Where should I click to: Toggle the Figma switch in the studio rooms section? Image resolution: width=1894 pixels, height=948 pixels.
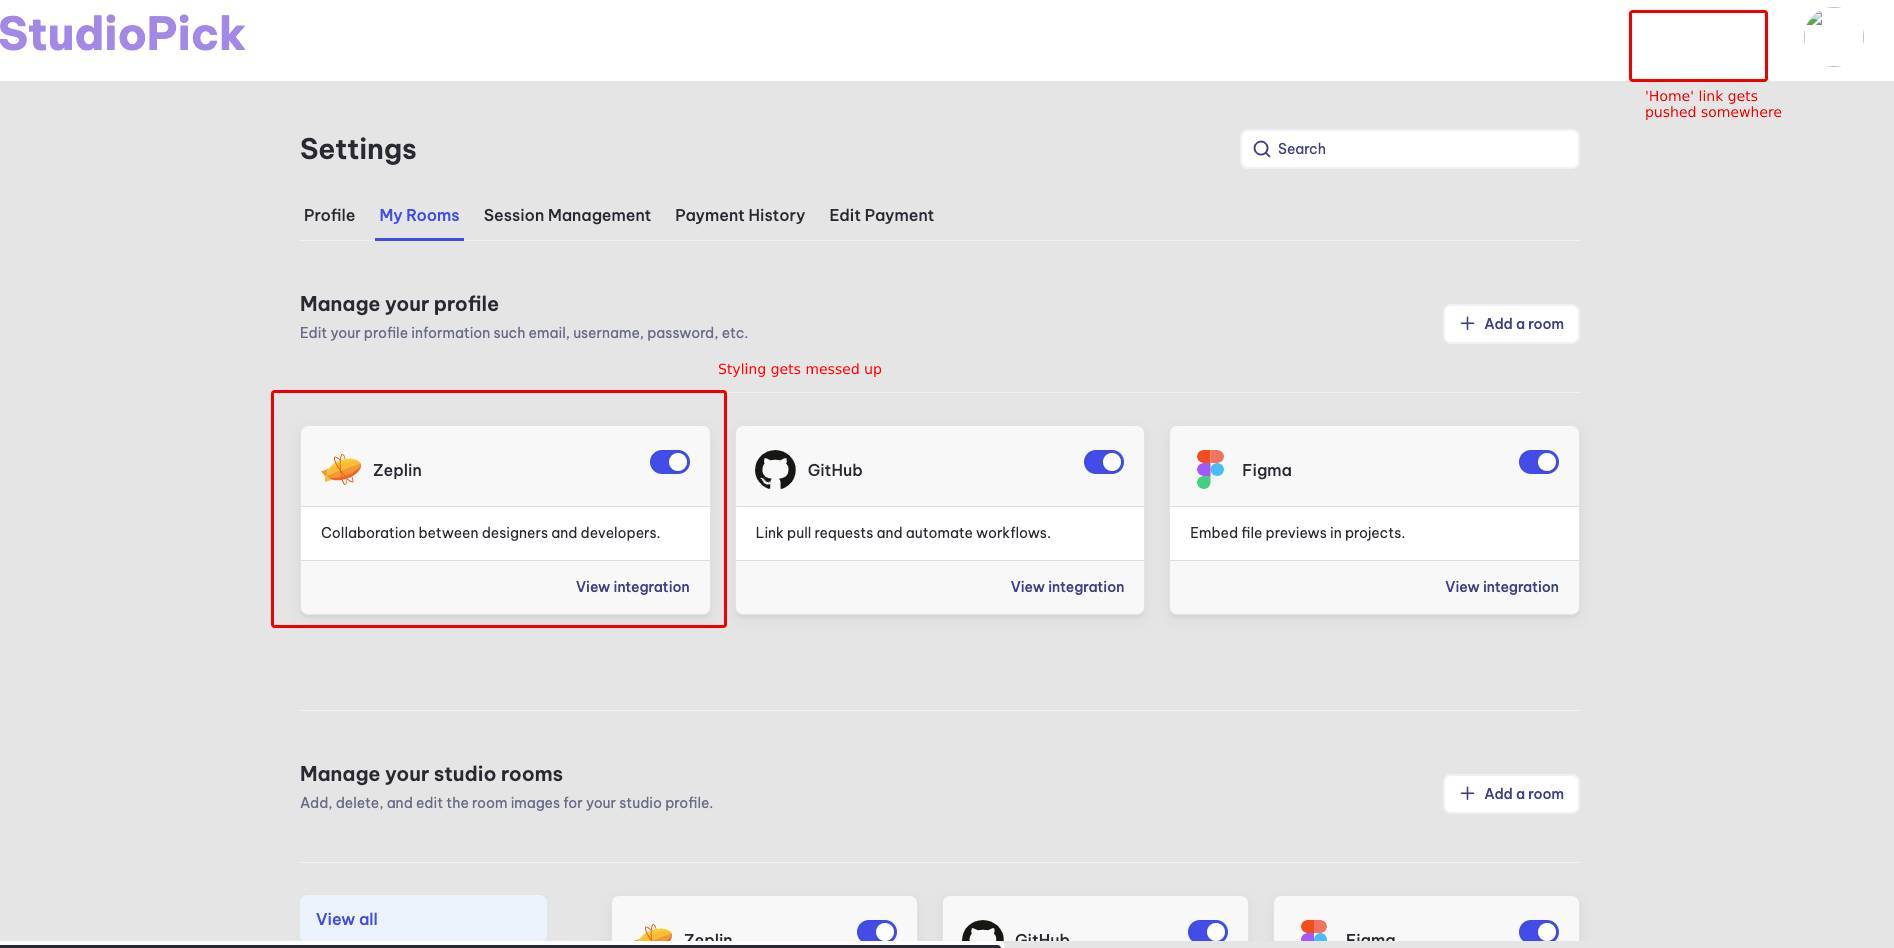tap(1539, 932)
